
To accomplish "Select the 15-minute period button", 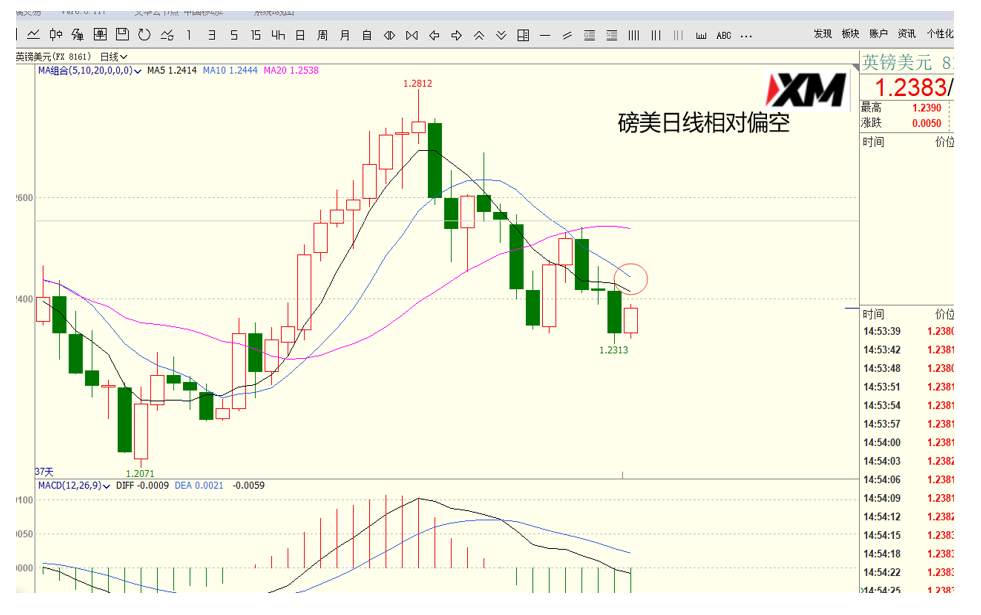I will pos(255,36).
